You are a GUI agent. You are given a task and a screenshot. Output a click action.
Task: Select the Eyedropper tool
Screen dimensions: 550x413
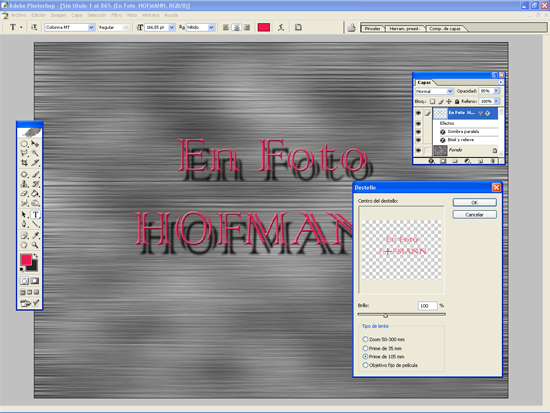point(35,235)
